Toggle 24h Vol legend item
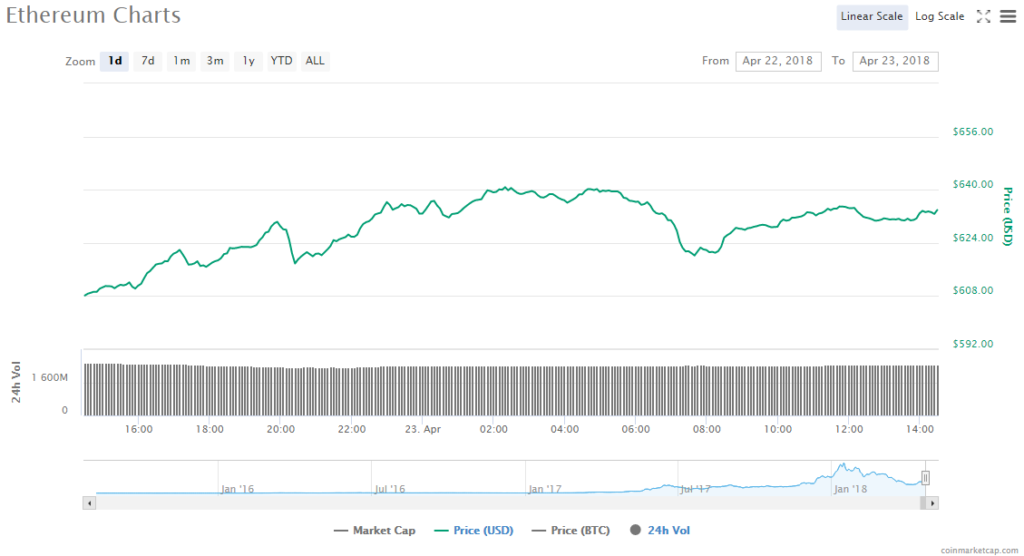The image size is (1024, 556). (x=660, y=530)
